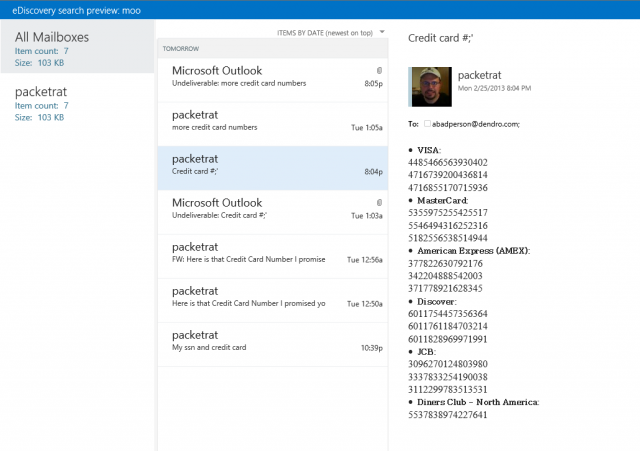Click the JCB number 3096270124803980
This screenshot has height=451, width=640.
pyautogui.click(x=448, y=364)
